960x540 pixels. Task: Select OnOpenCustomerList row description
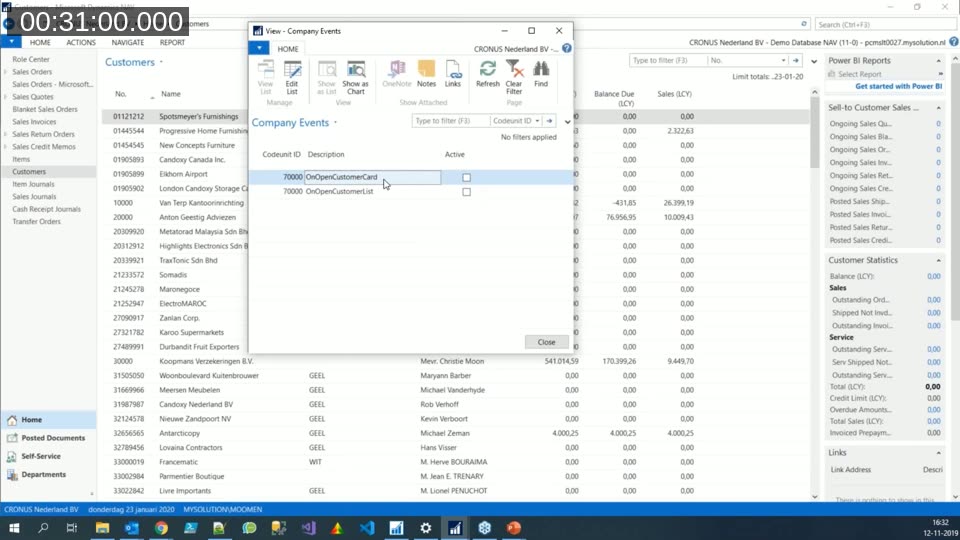click(x=339, y=192)
